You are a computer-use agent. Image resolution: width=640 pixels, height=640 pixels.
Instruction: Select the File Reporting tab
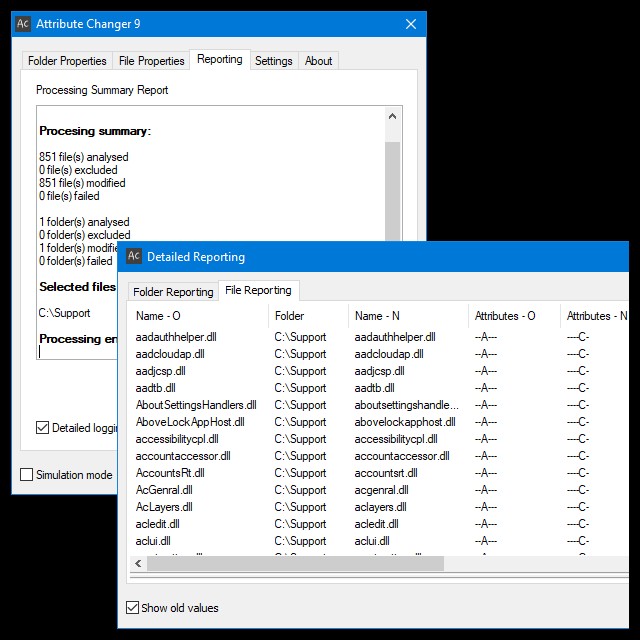[x=258, y=291]
